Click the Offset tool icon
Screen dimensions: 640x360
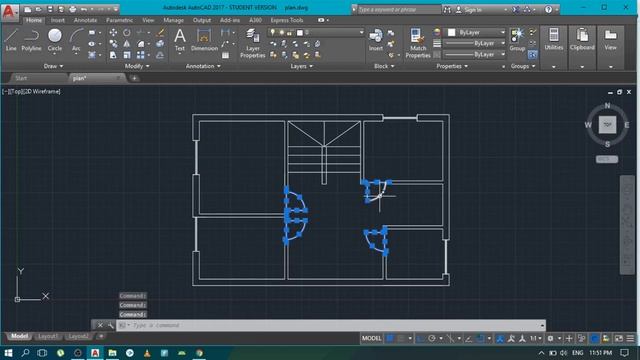(x=160, y=55)
